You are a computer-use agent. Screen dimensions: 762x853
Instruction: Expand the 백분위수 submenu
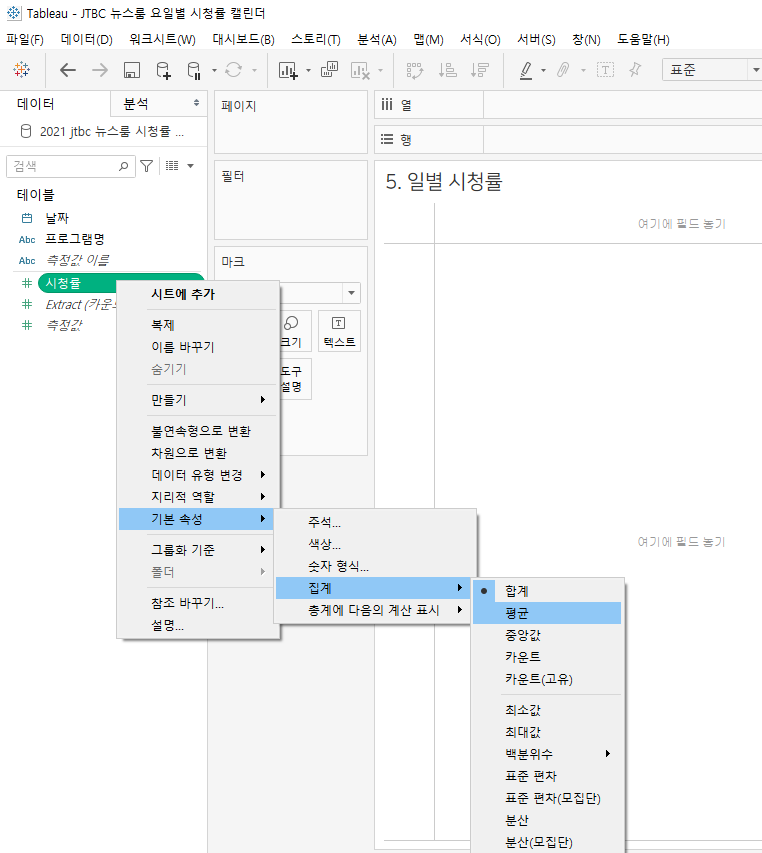(x=548, y=754)
